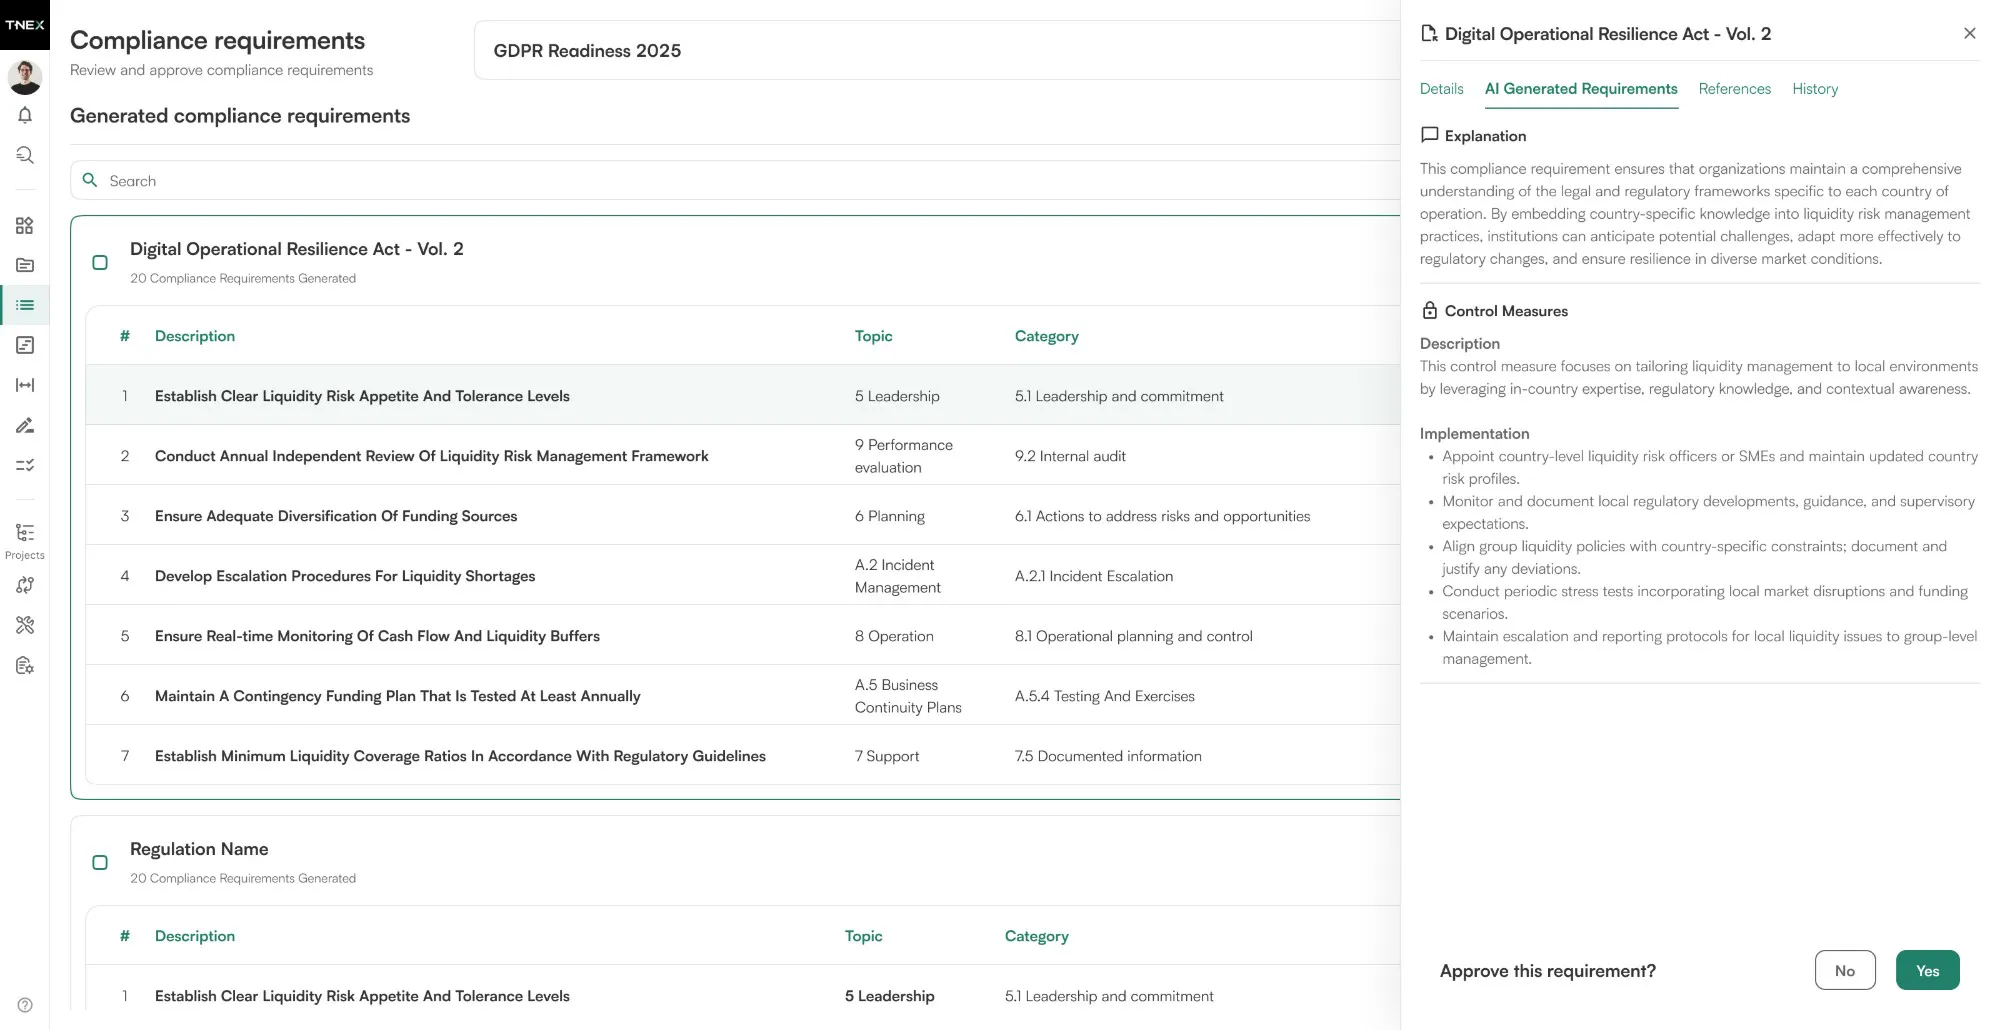Open the Projects icon in sidebar

coord(25,540)
